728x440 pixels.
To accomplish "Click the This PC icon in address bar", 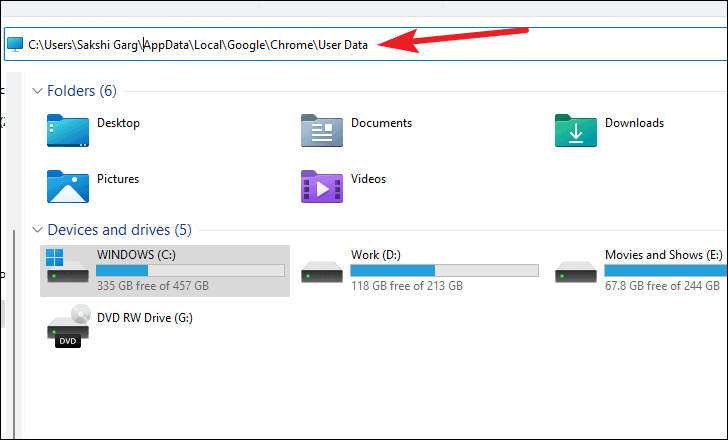I will click(15, 45).
